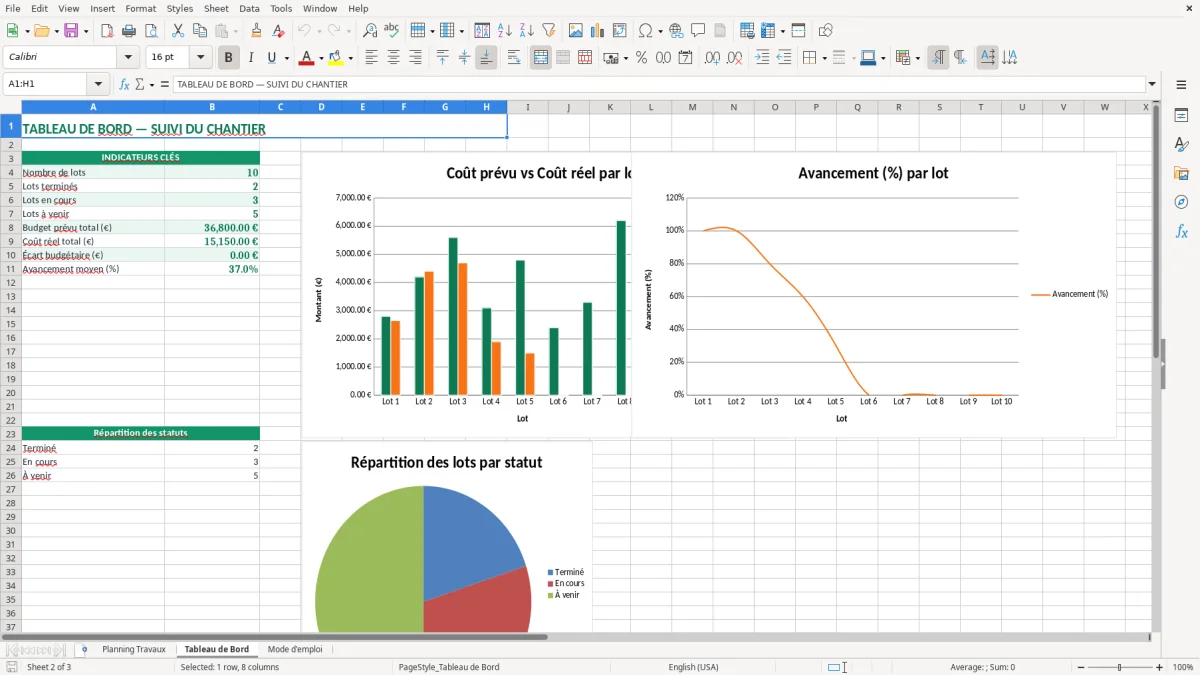Viewport: 1200px width, 675px height.
Task: Open the Sheet menu
Action: [x=216, y=8]
